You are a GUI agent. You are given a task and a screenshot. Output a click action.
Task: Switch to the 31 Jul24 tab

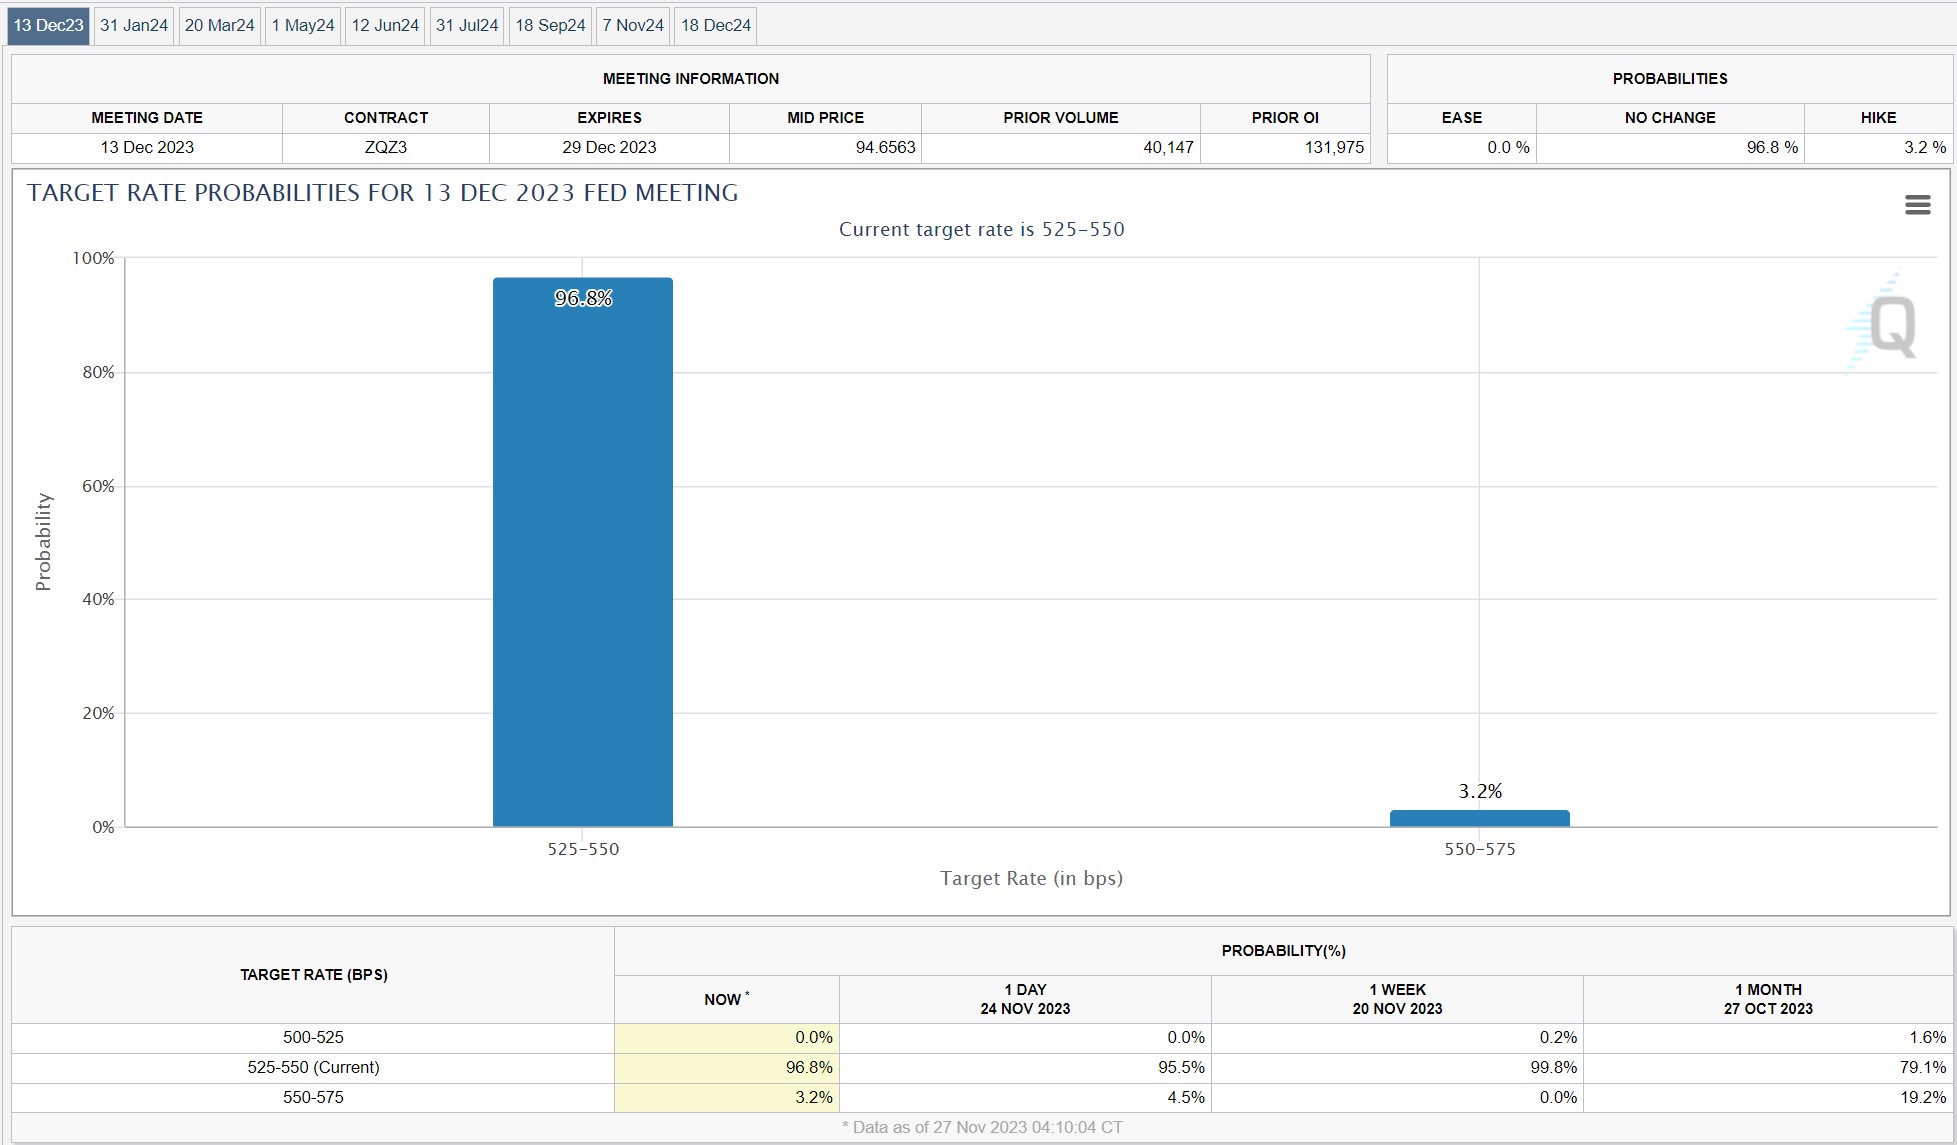point(467,25)
